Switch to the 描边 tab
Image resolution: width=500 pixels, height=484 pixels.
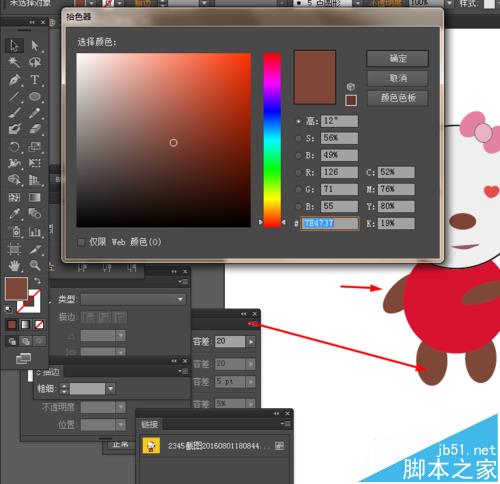tap(49, 372)
